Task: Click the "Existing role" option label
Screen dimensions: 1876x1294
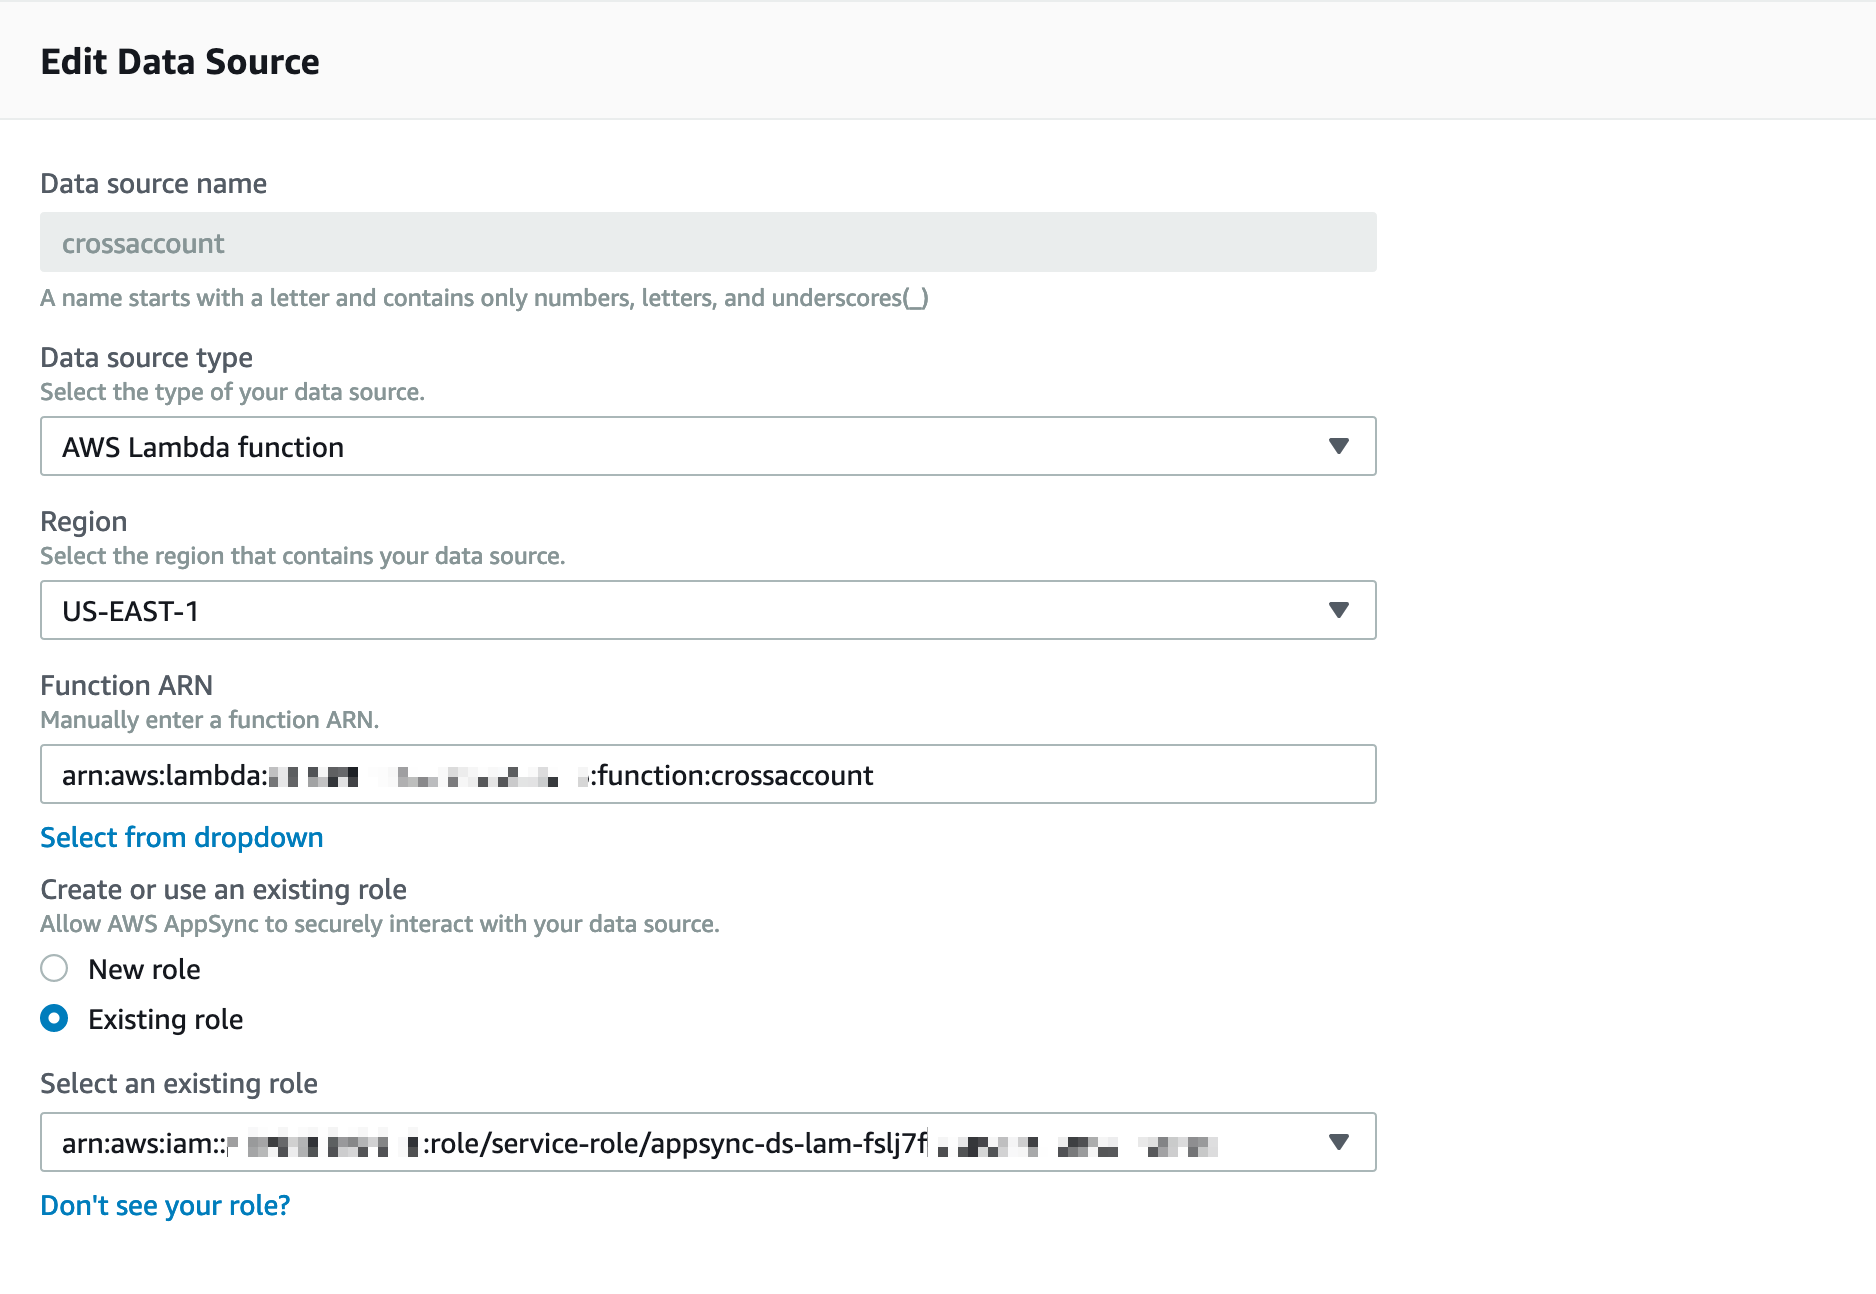Action: [165, 1019]
